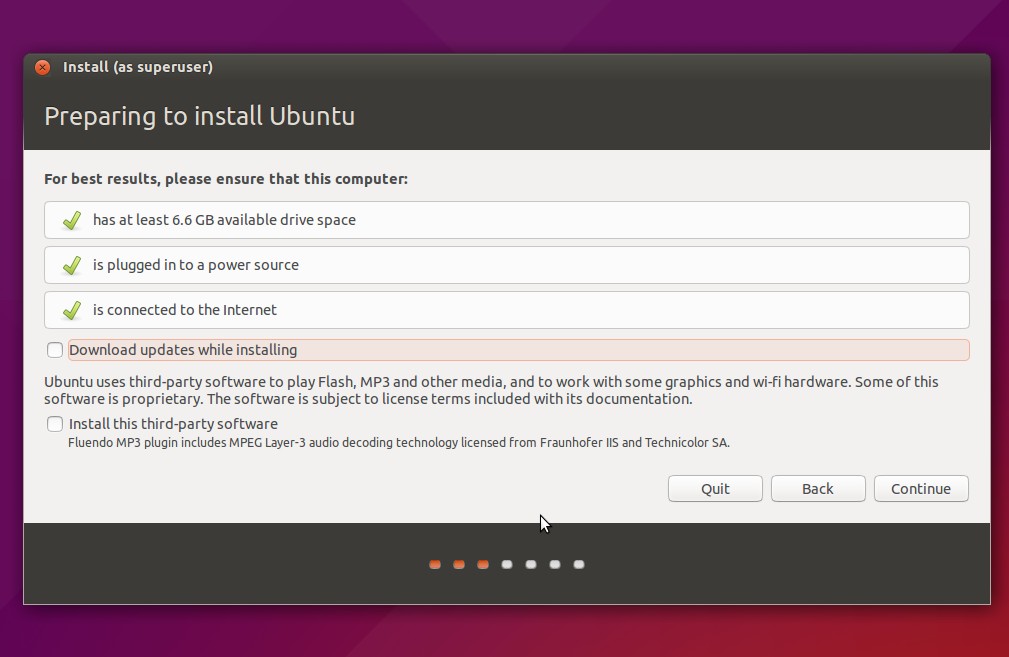
Task: Close the Install window with red button
Action: click(42, 68)
